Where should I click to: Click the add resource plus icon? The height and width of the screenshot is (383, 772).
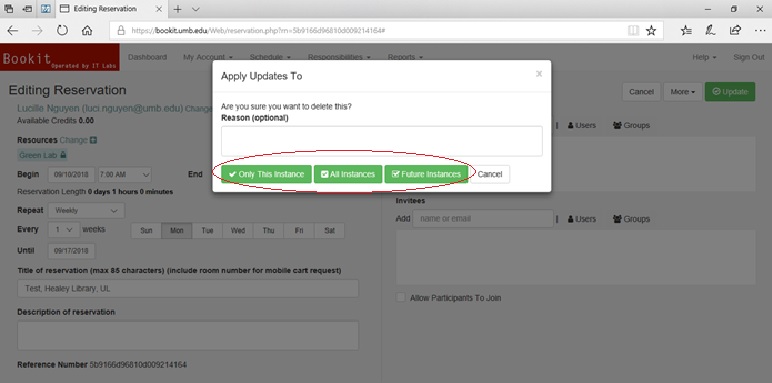[94, 140]
